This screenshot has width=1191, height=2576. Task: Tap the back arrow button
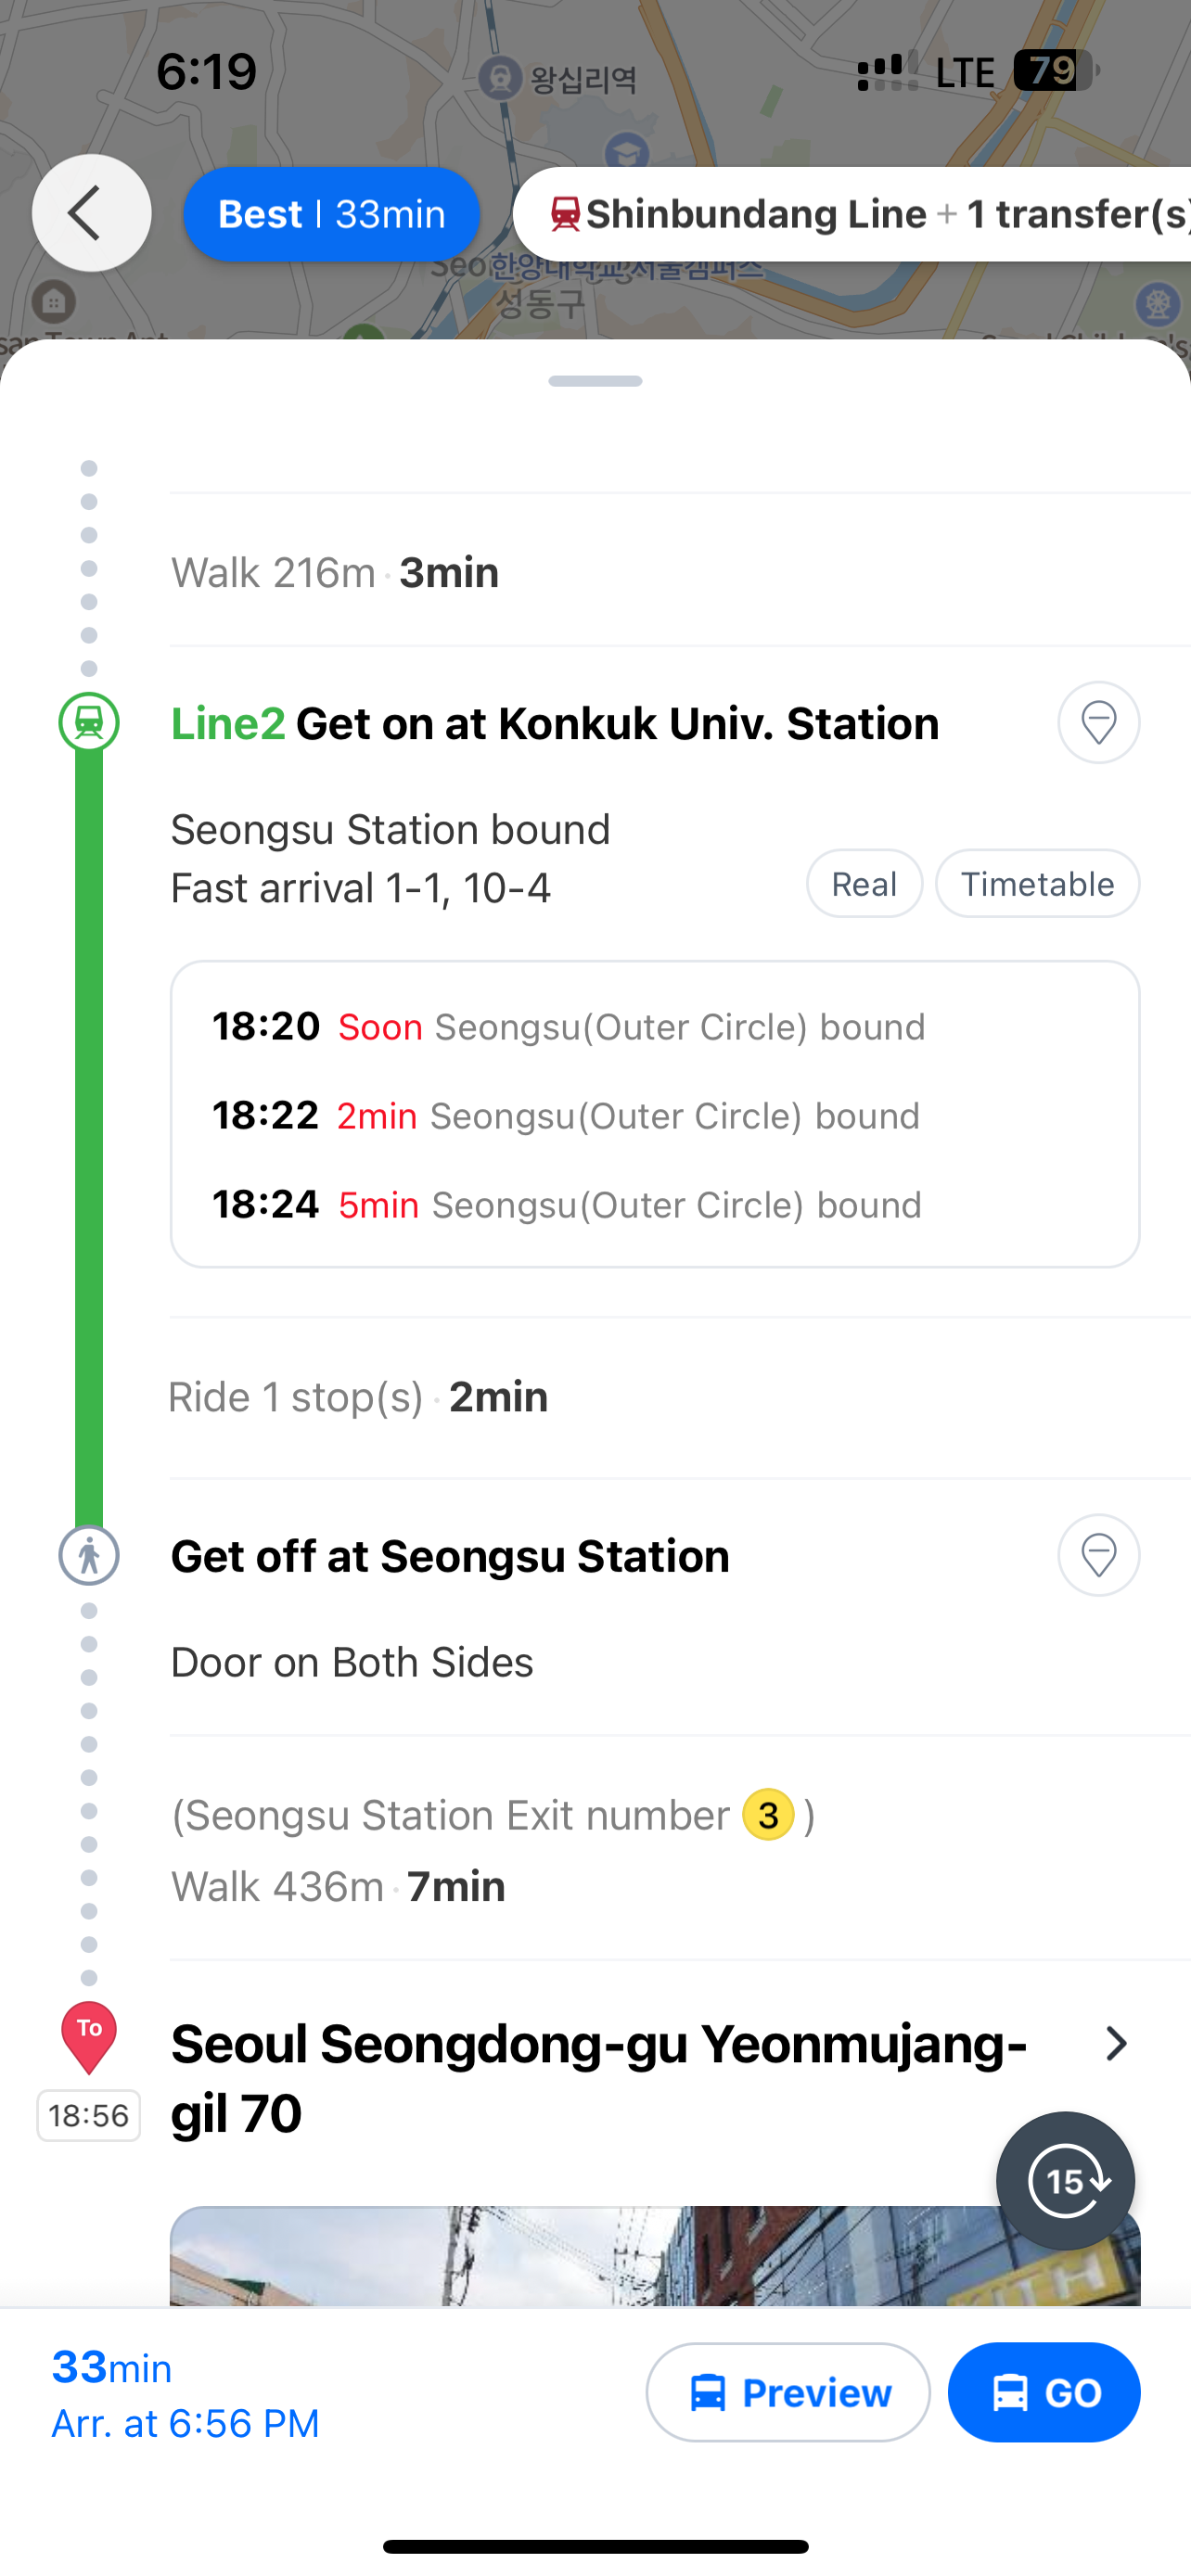[91, 213]
